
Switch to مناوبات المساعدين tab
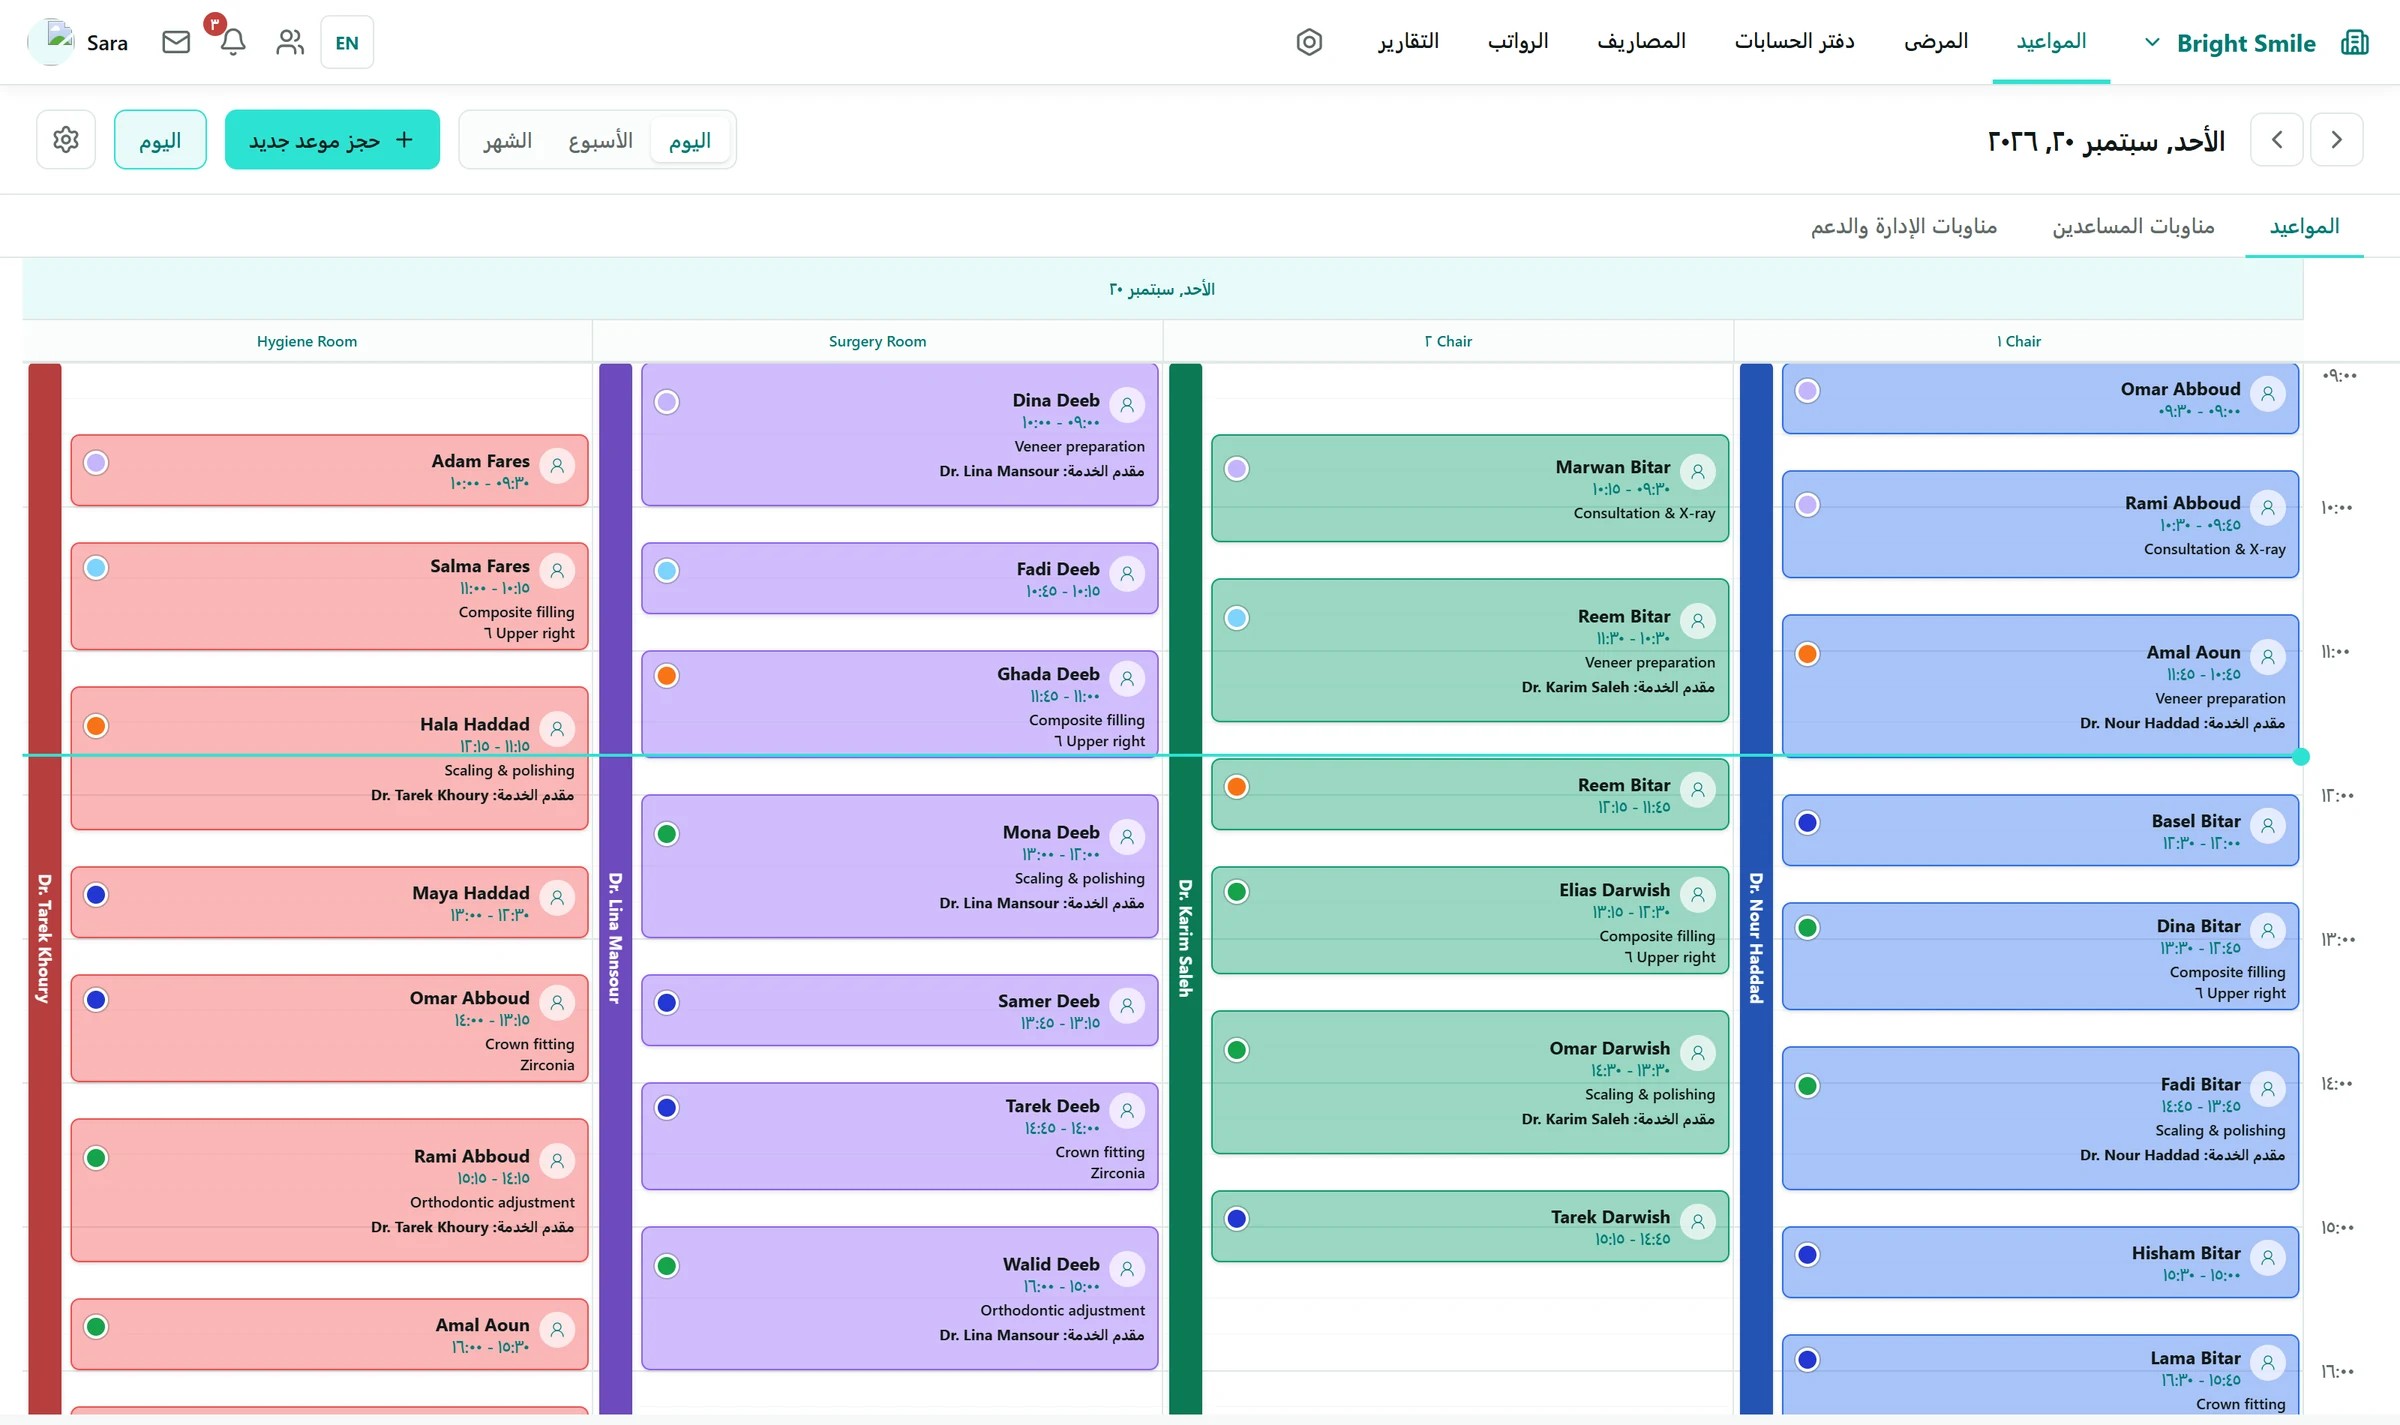pos(2133,227)
